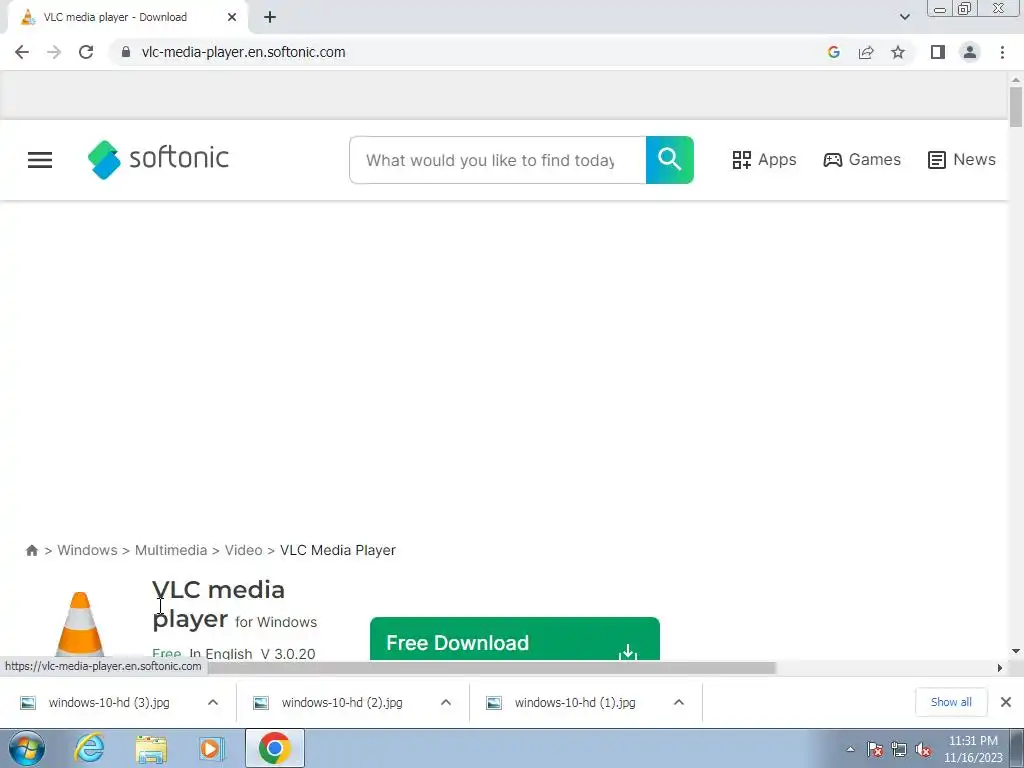
Task: Open the Google icon in address bar
Action: coord(833,52)
